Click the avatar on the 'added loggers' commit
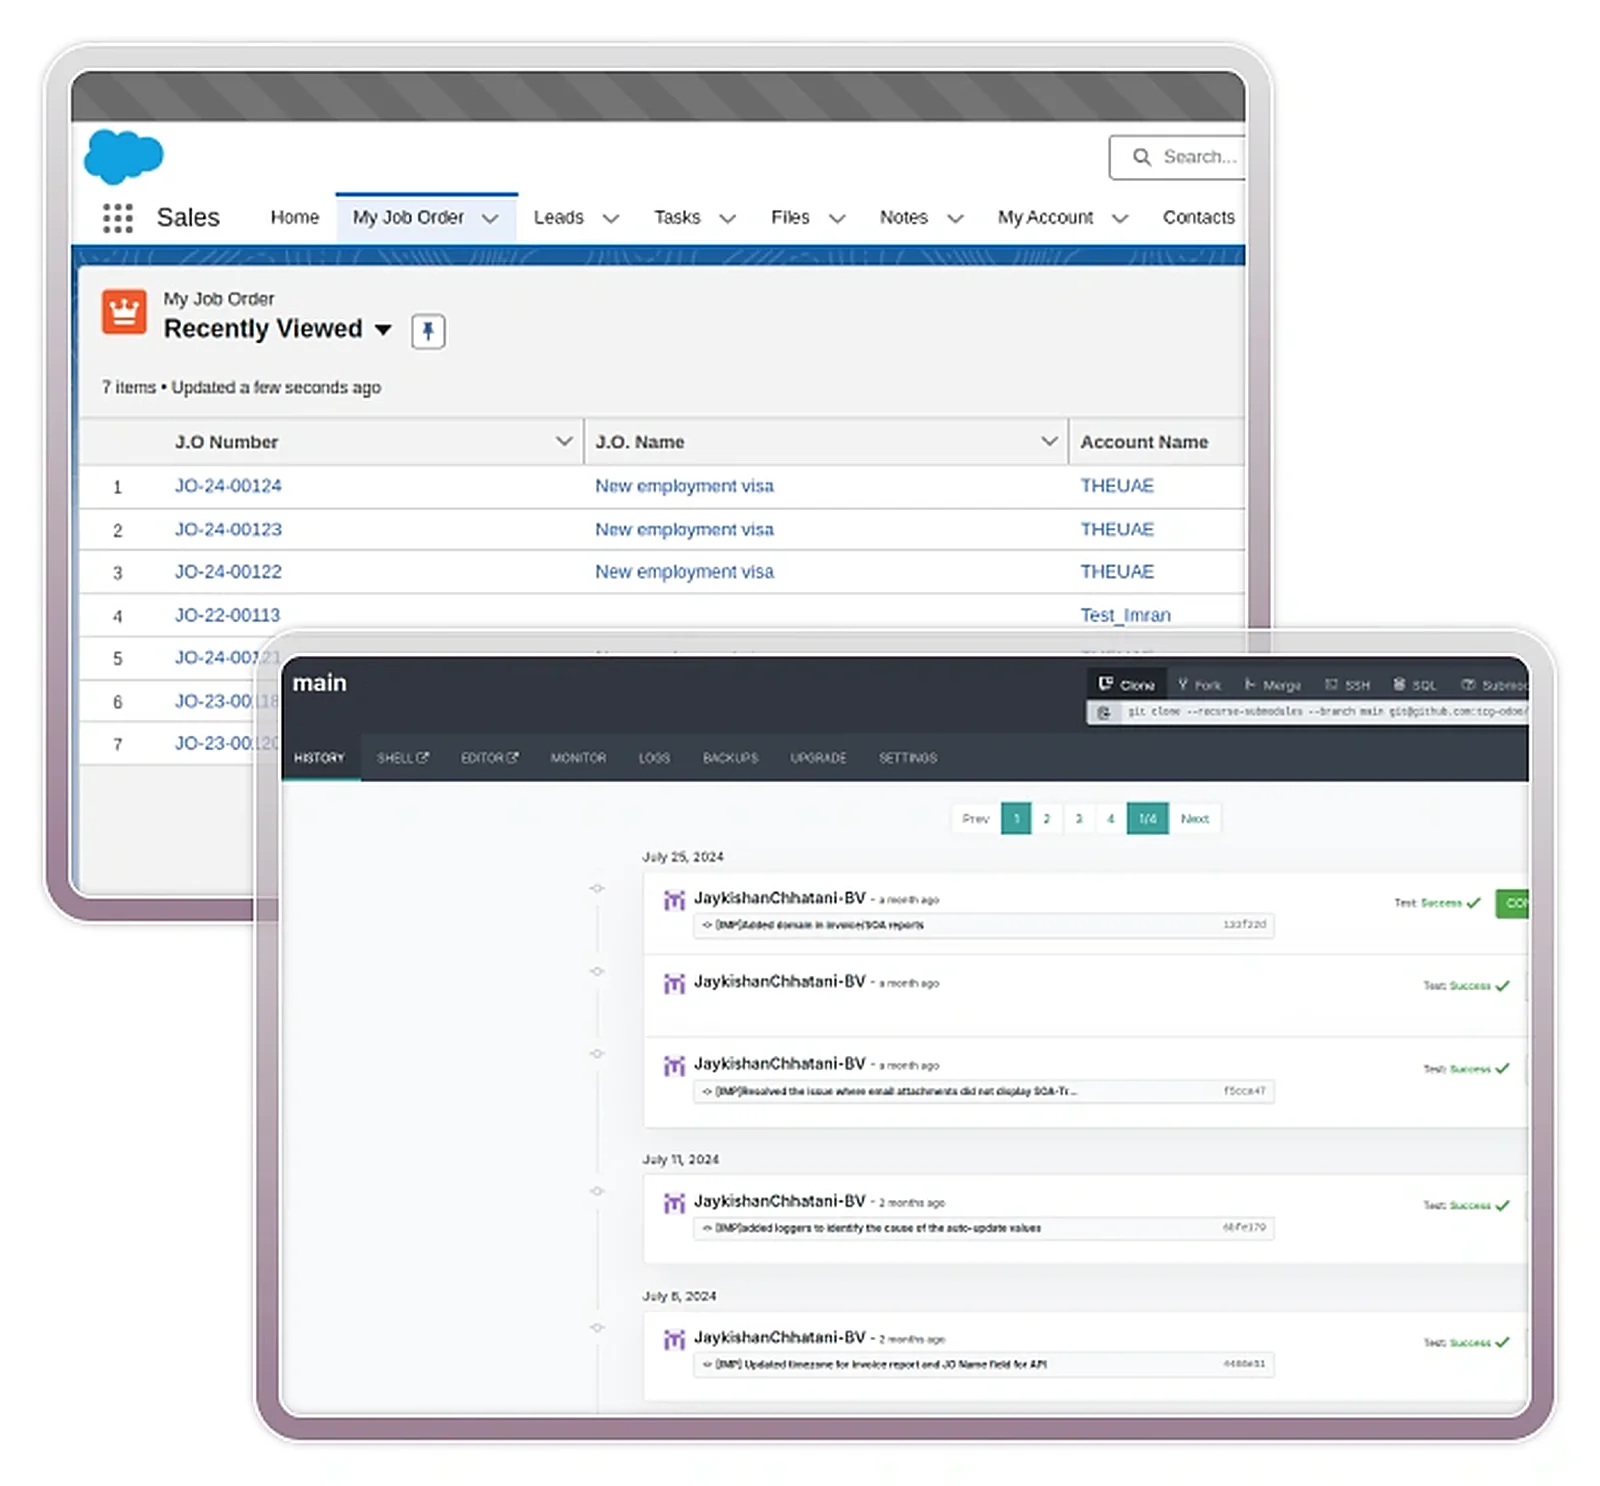The height and width of the screenshot is (1486, 1600). click(x=675, y=1203)
